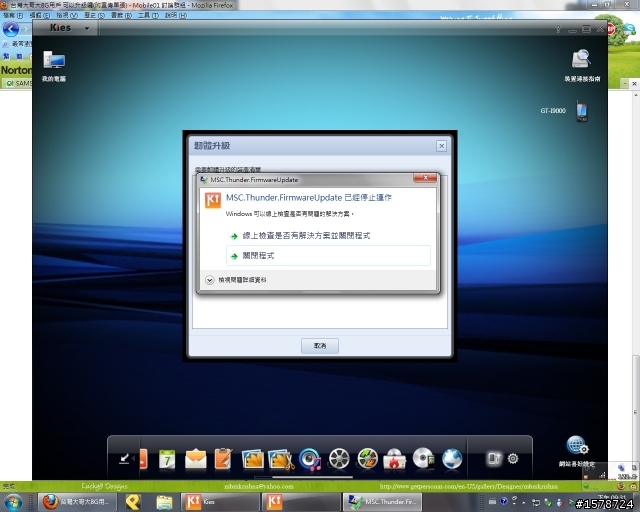
Task: Open the disc burner flame icon
Action: 394,459
